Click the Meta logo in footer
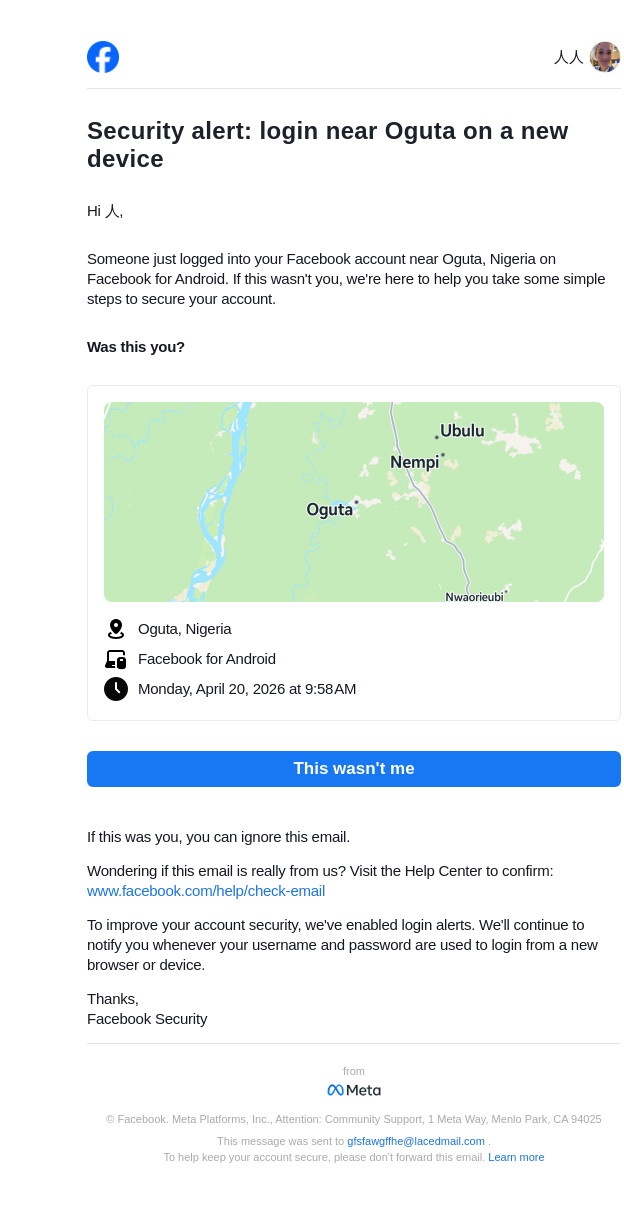The image size is (624, 1213). [354, 1090]
